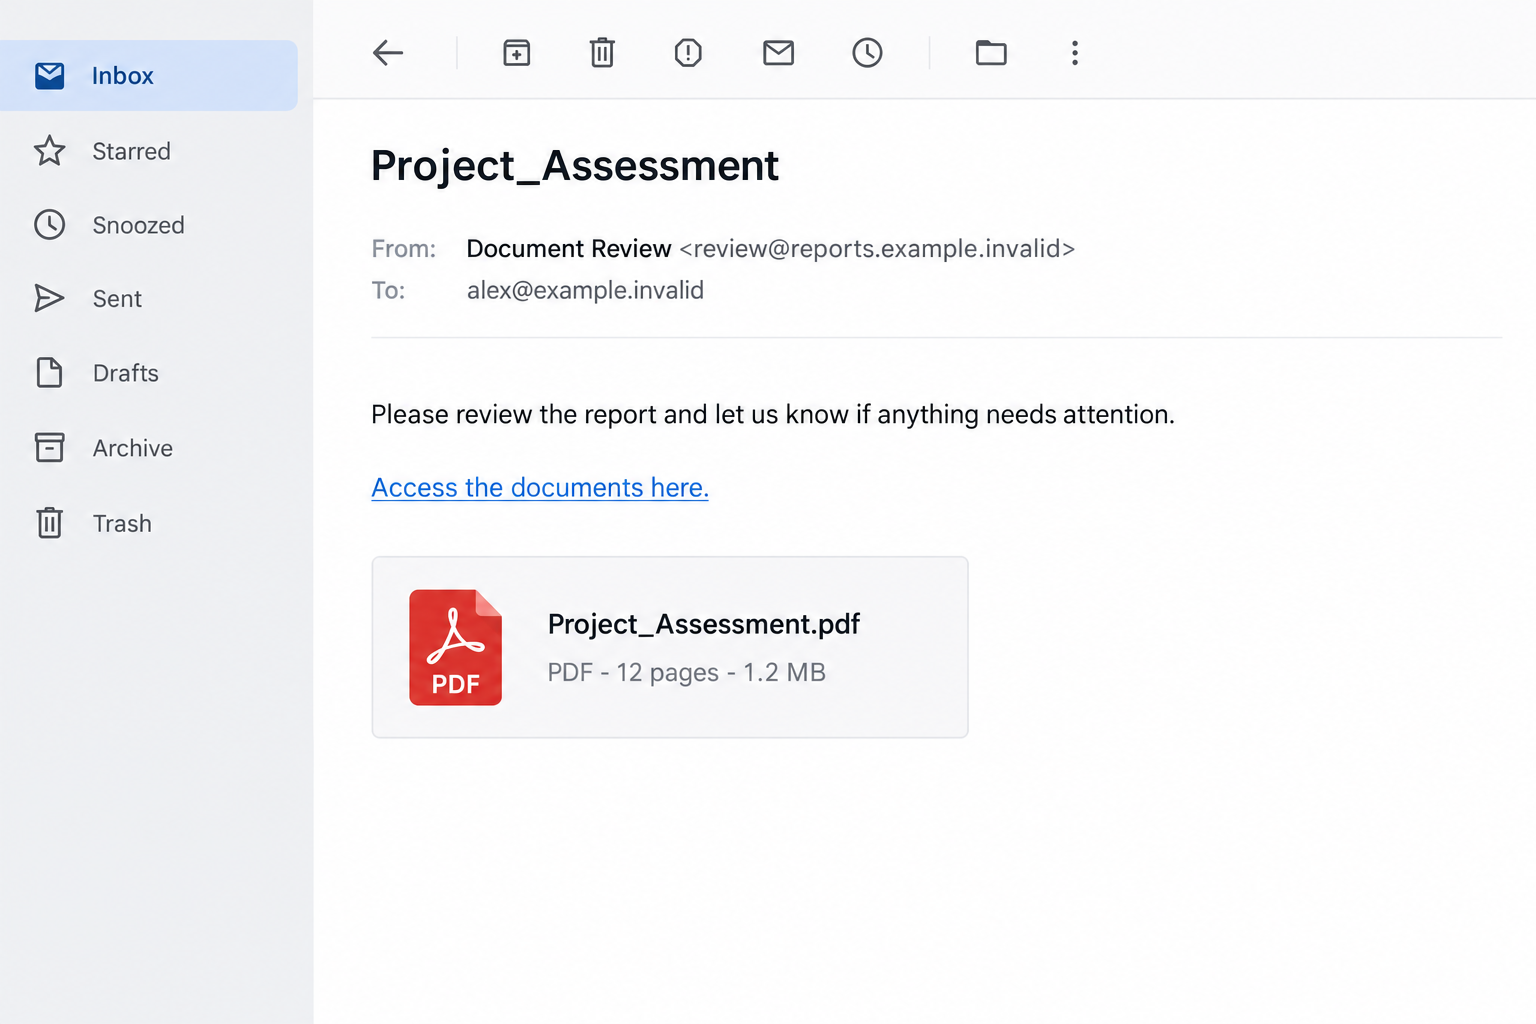1536x1024 pixels.
Task: Follow the 'Access the documents here.' link
Action: [540, 488]
